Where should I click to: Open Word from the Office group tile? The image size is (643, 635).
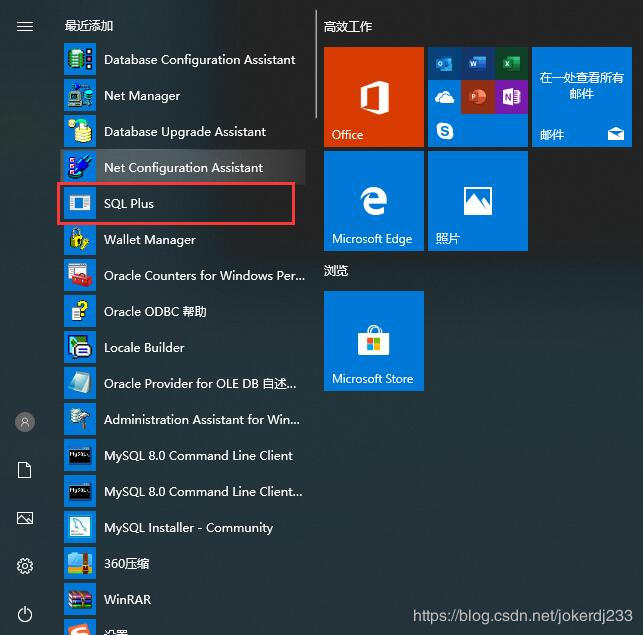tap(478, 64)
